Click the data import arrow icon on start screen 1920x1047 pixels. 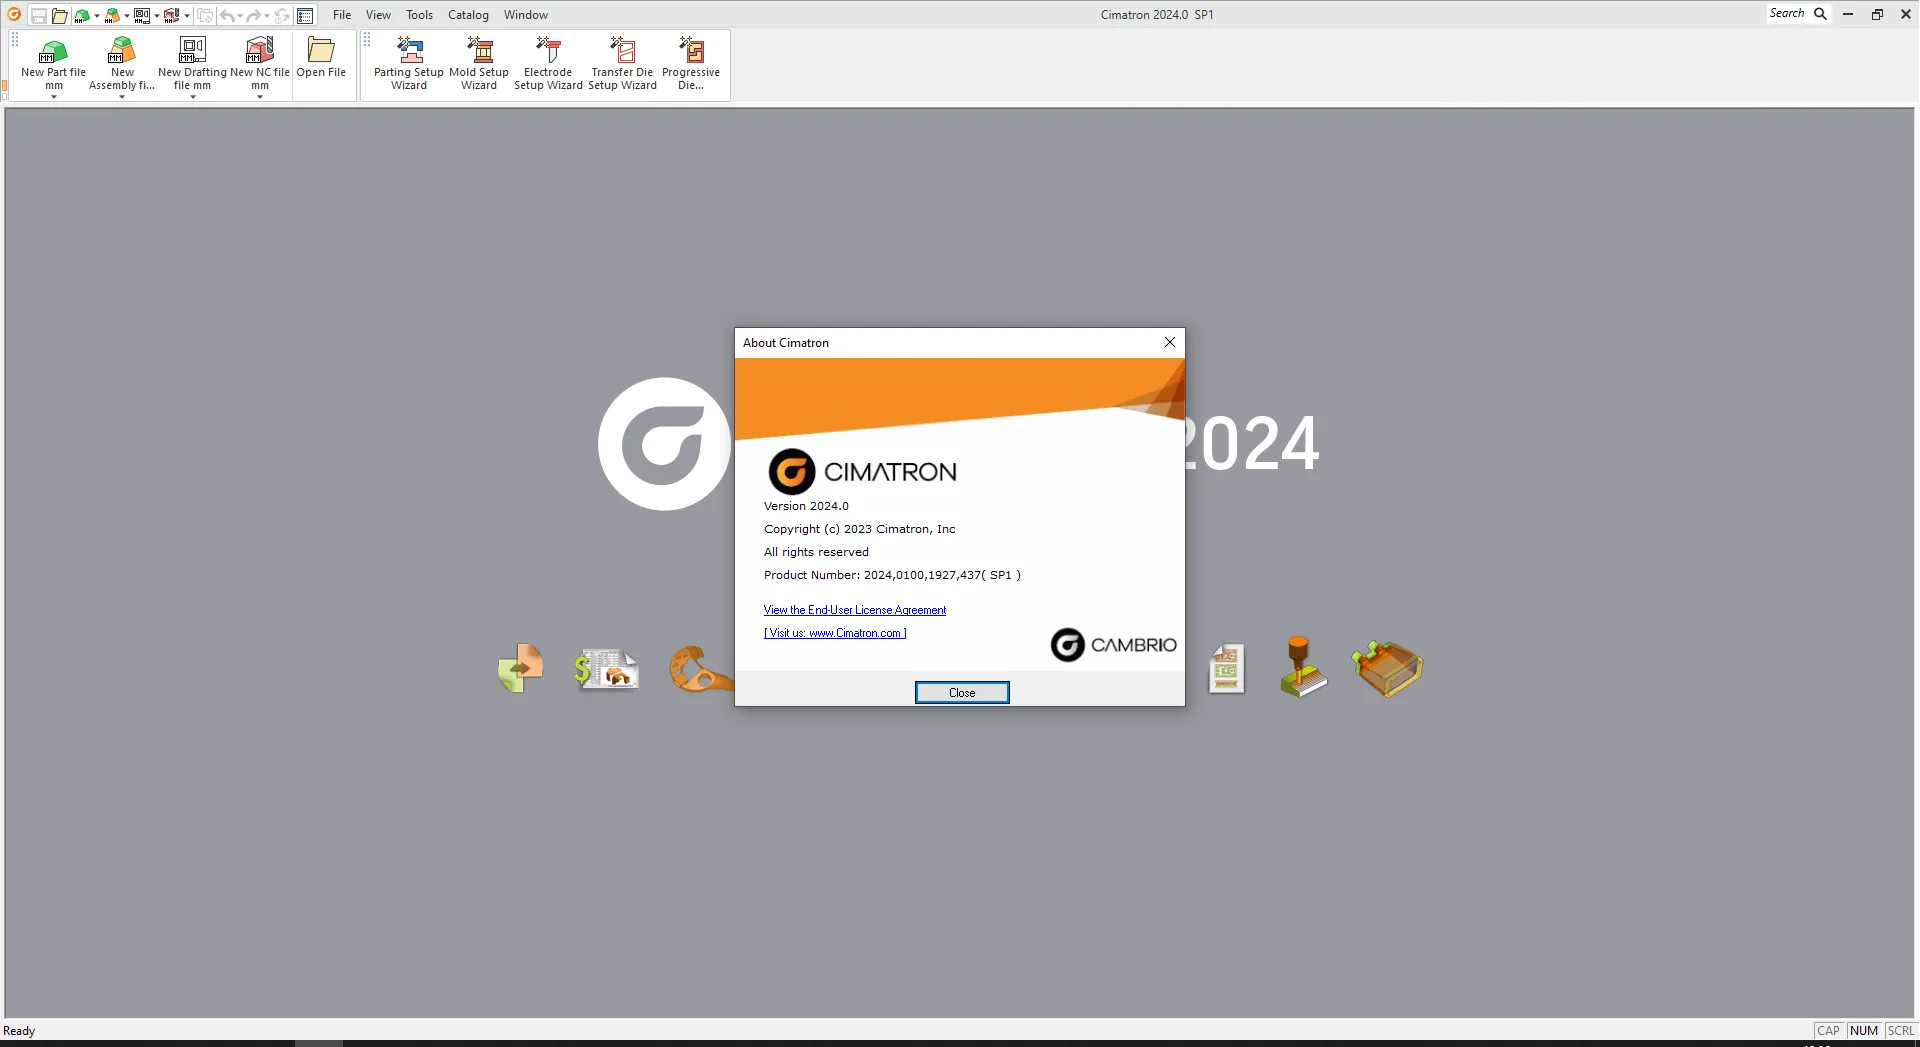[520, 668]
